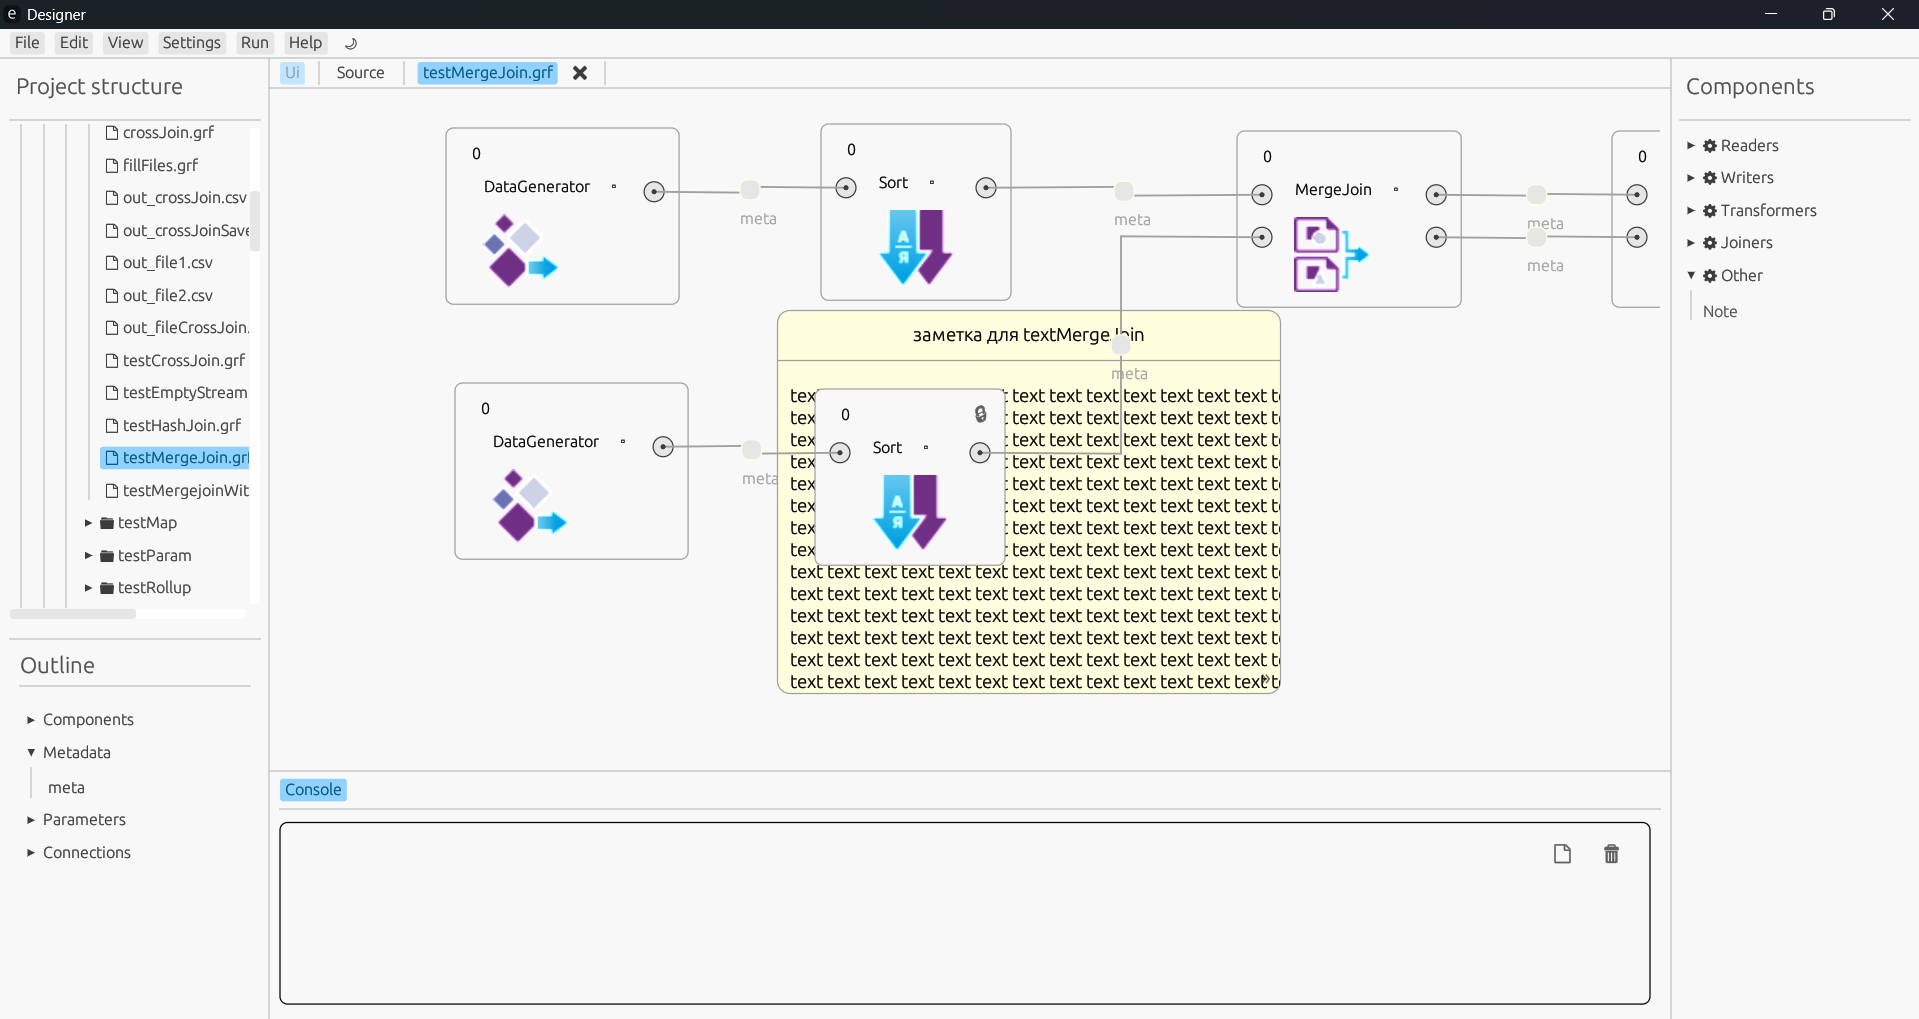Open the File menu

(x=27, y=42)
